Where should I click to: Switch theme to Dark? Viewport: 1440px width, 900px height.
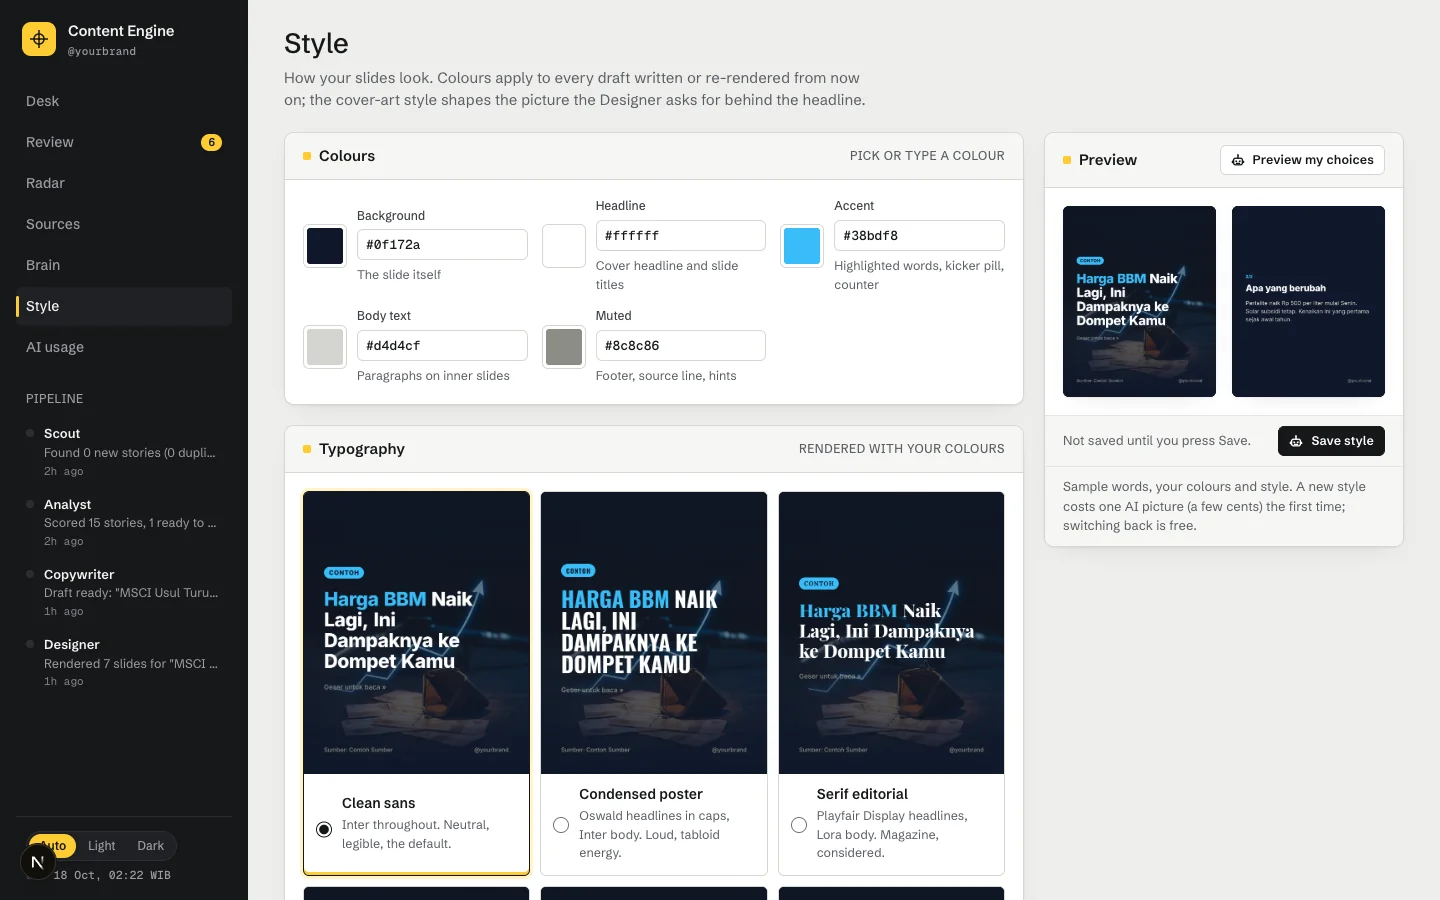(x=151, y=846)
